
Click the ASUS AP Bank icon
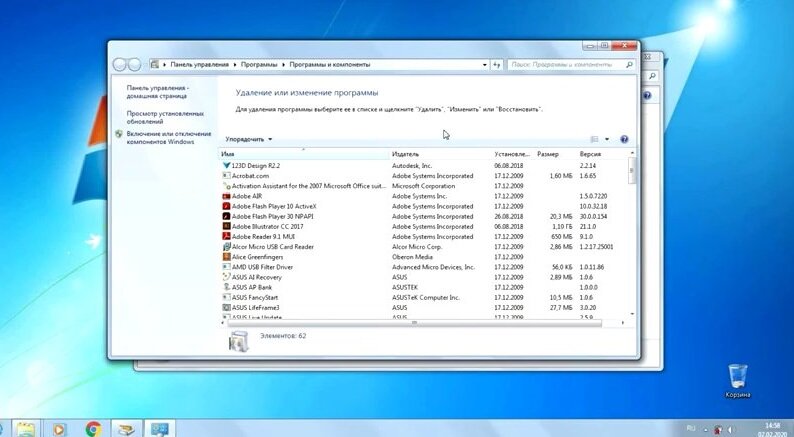(x=226, y=287)
